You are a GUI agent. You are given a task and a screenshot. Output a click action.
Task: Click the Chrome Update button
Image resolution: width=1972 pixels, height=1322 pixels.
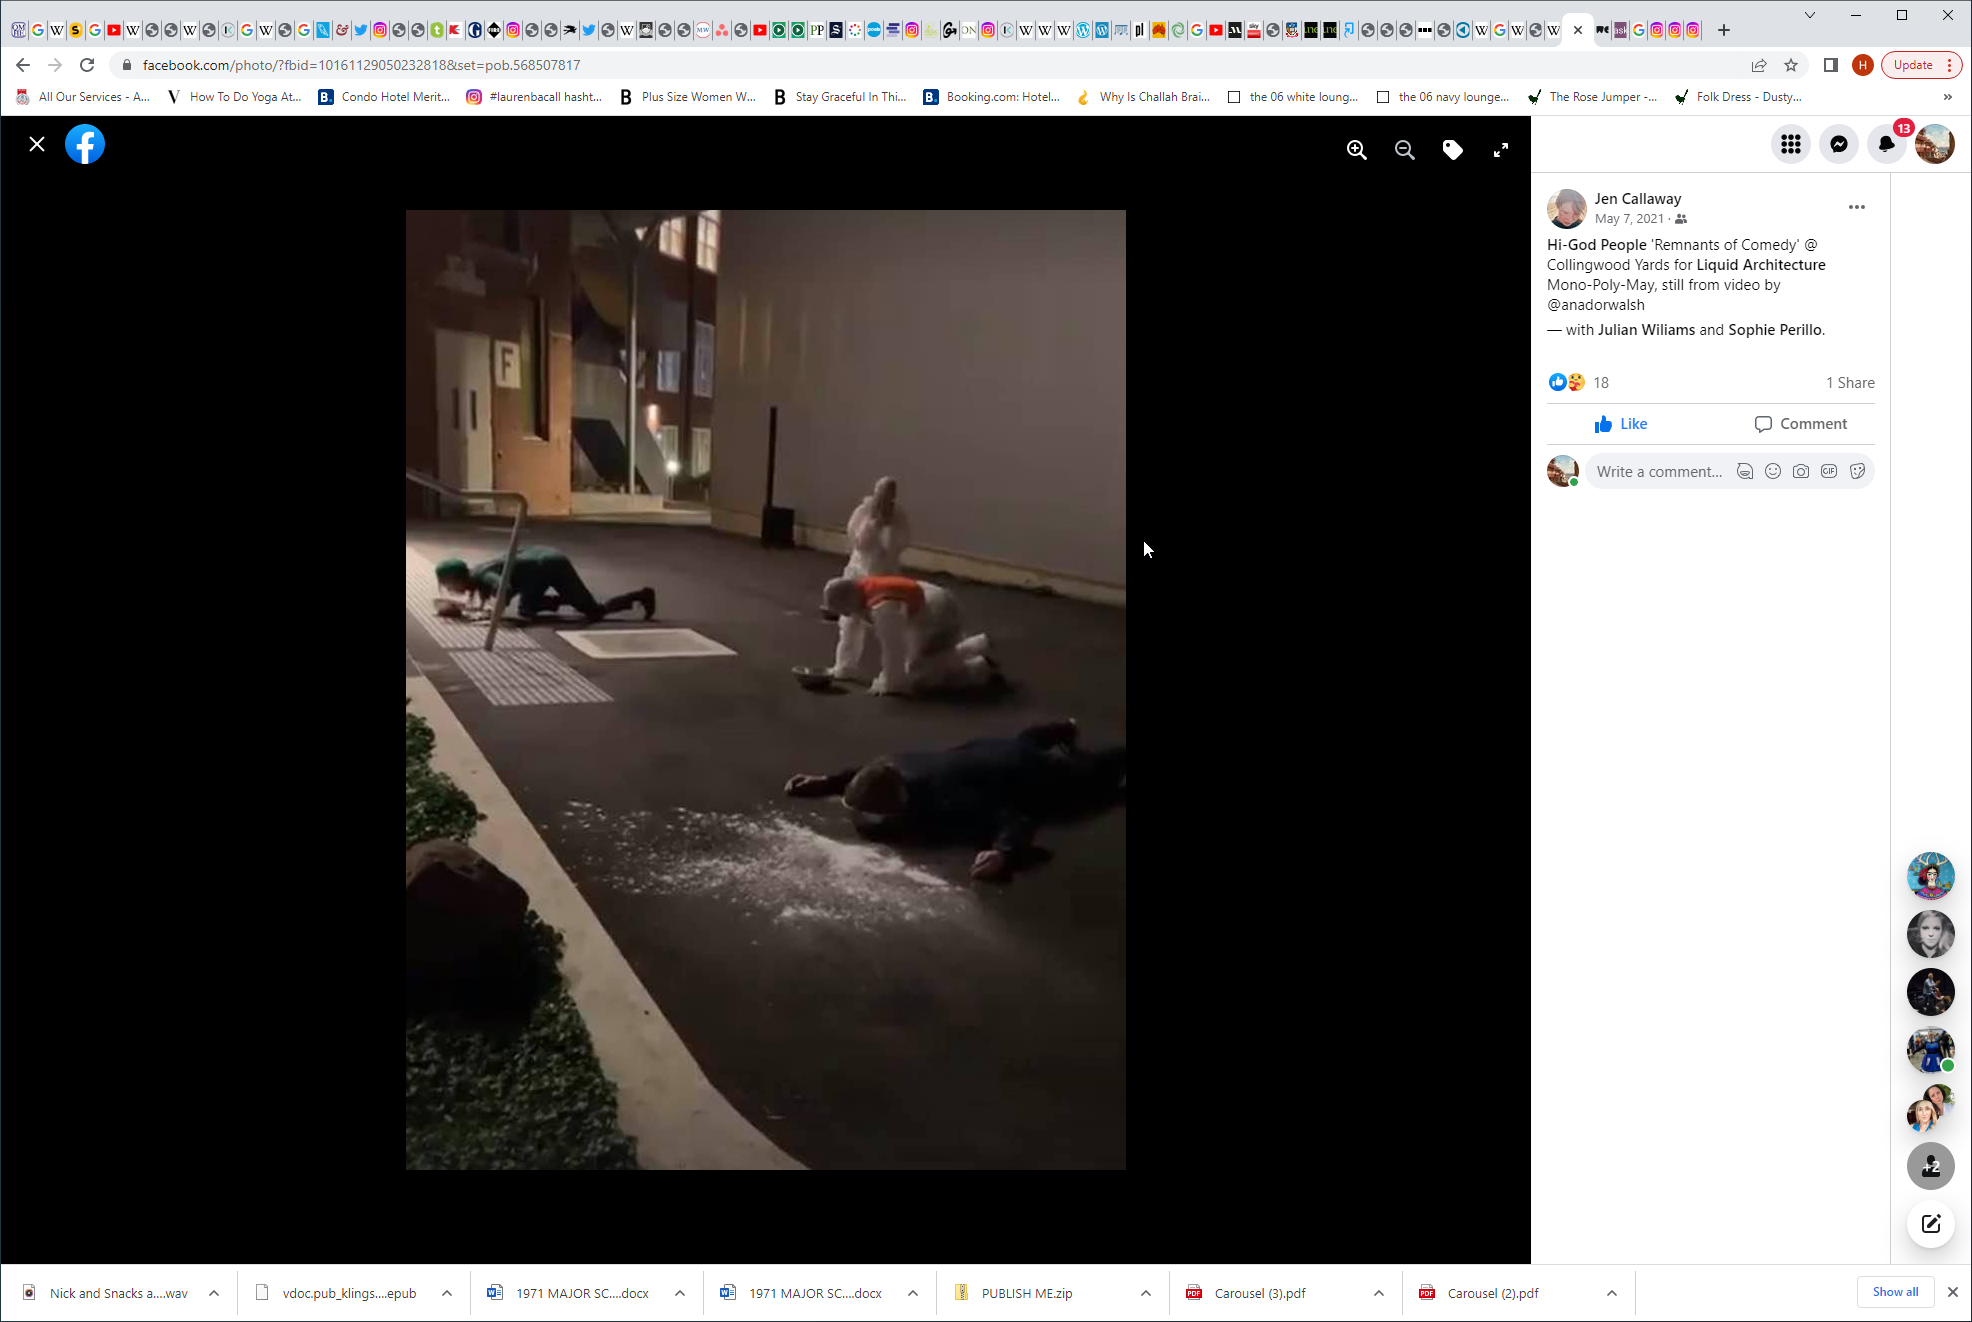pos(1921,65)
